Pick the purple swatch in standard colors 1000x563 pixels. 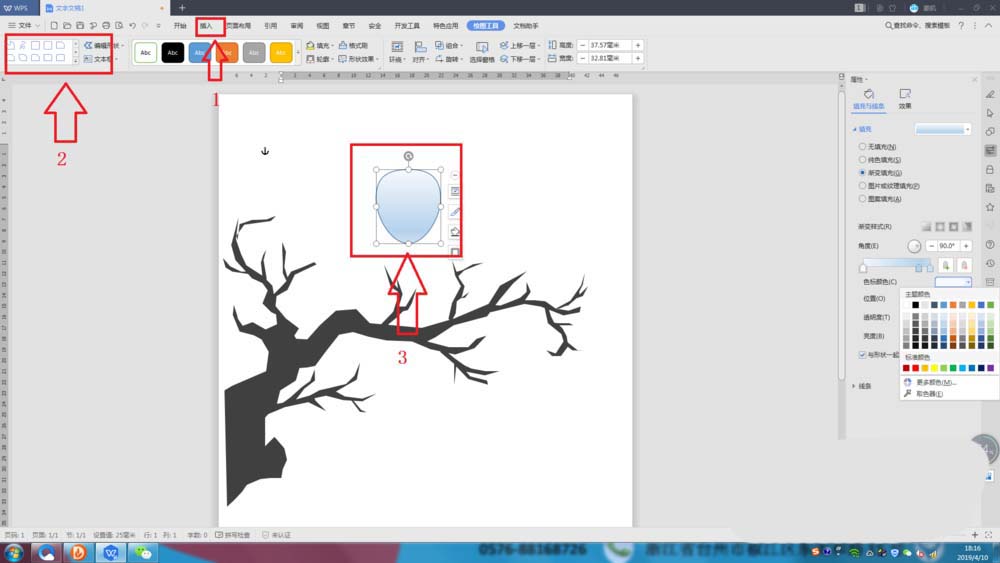click(x=990, y=368)
